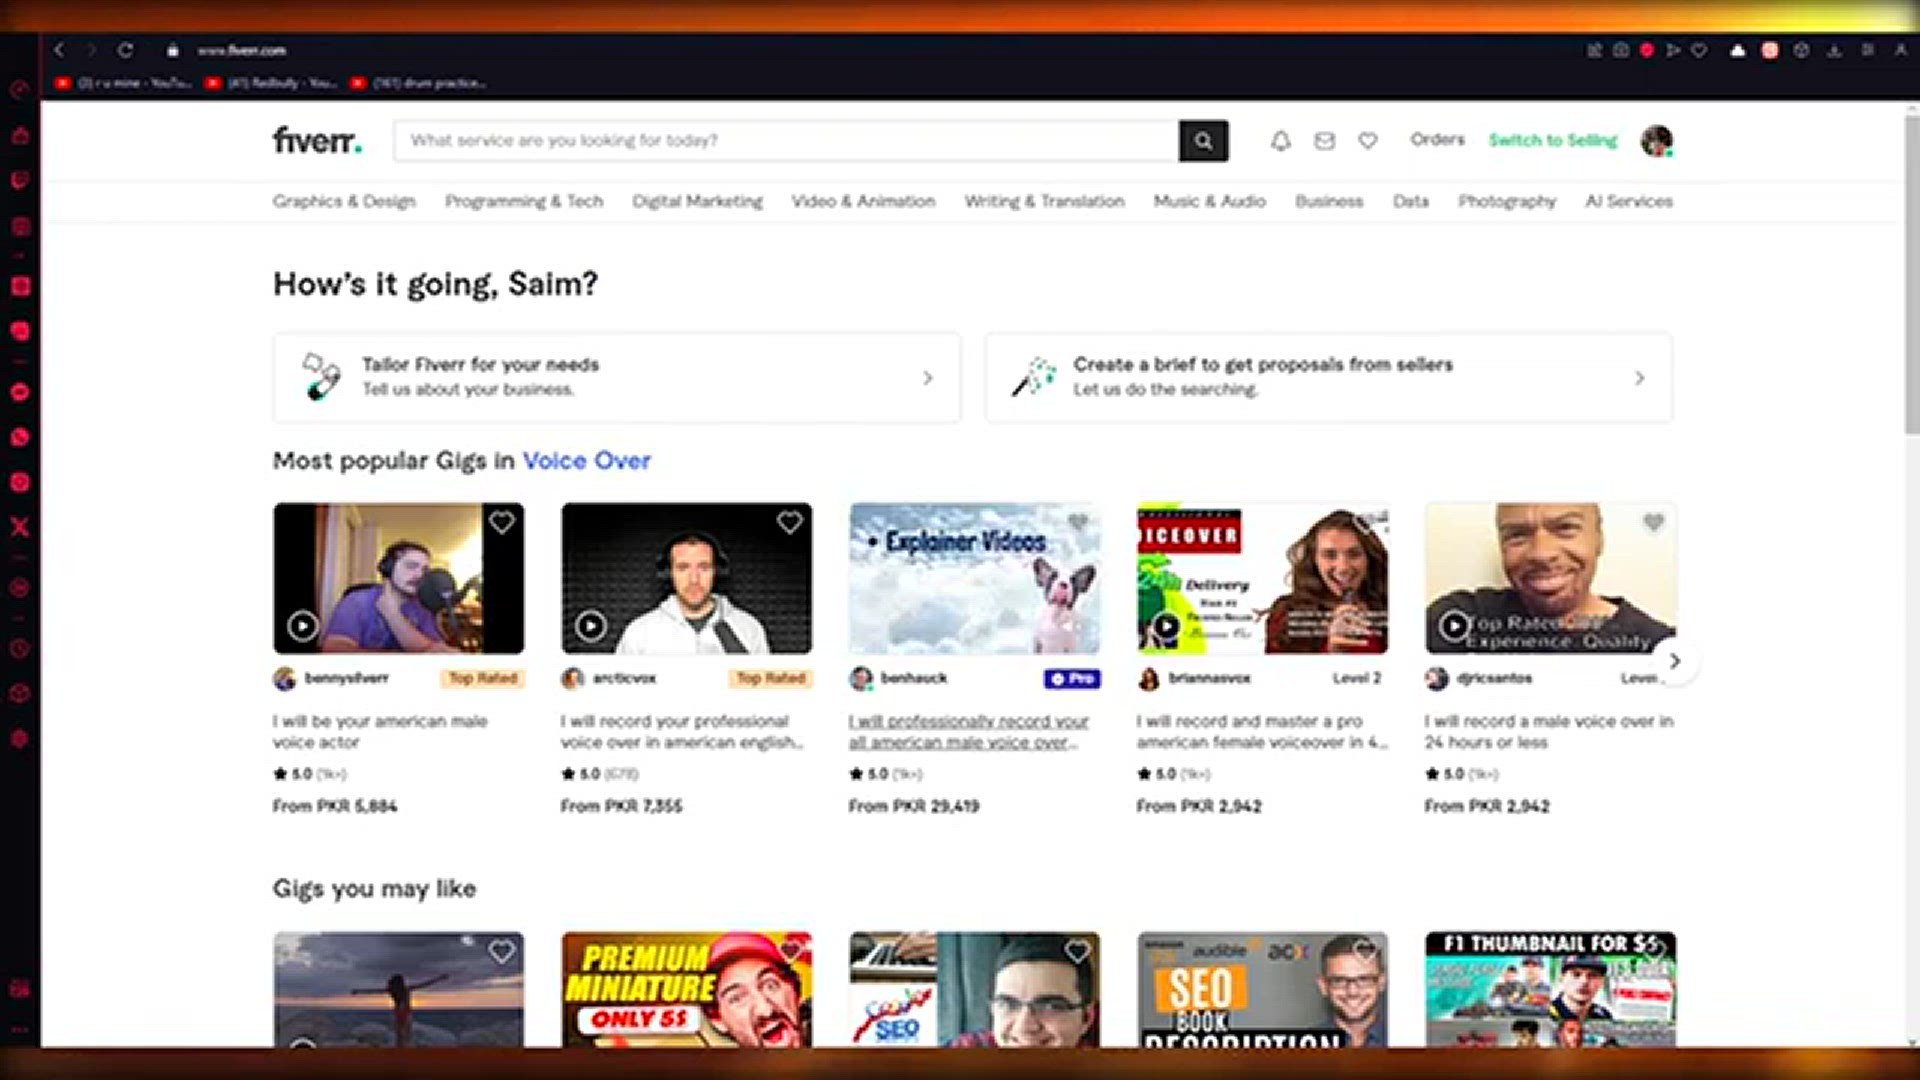Click the black search magnifier button
The image size is (1920, 1080).
click(1203, 141)
